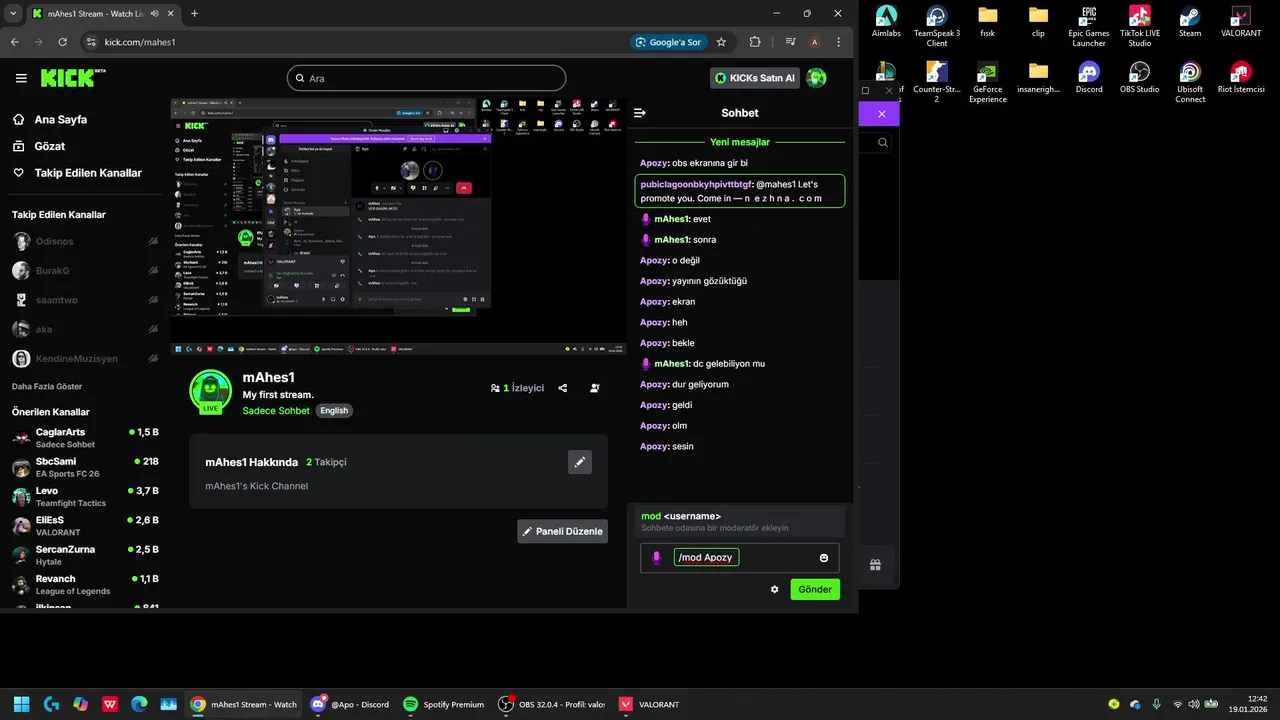Switch to Discord @Apo in taskbar

click(350, 704)
